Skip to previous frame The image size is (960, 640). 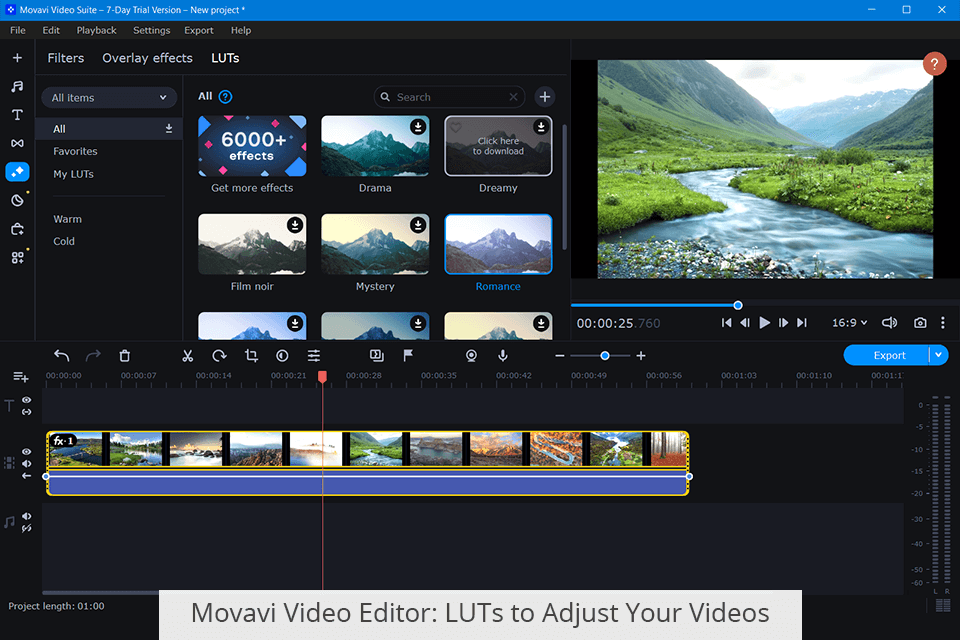coord(745,323)
